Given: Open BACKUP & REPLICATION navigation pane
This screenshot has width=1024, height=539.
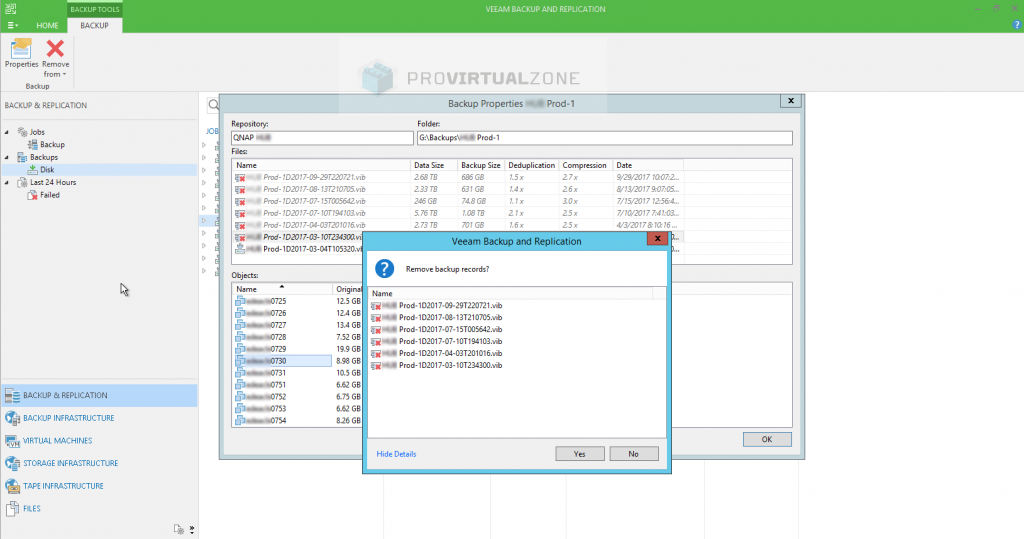Looking at the screenshot, I should point(99,395).
